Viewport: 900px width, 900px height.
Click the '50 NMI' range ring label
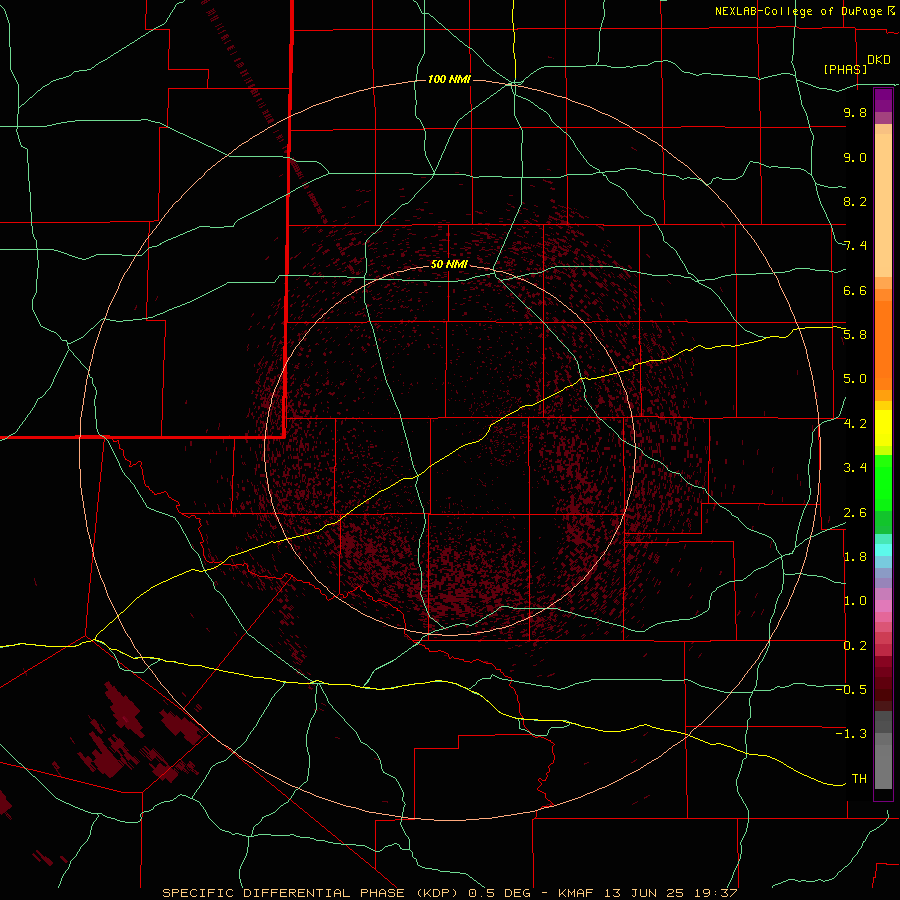[x=449, y=264]
